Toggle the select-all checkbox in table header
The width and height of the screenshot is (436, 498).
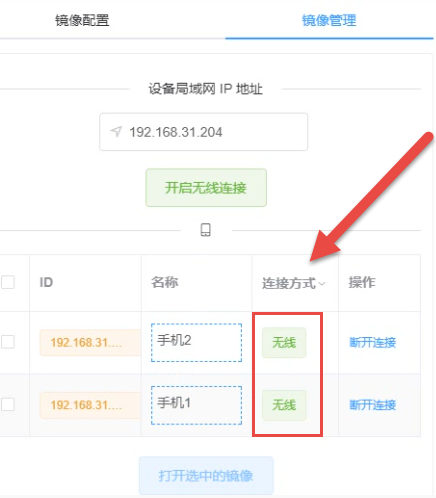click(8, 282)
